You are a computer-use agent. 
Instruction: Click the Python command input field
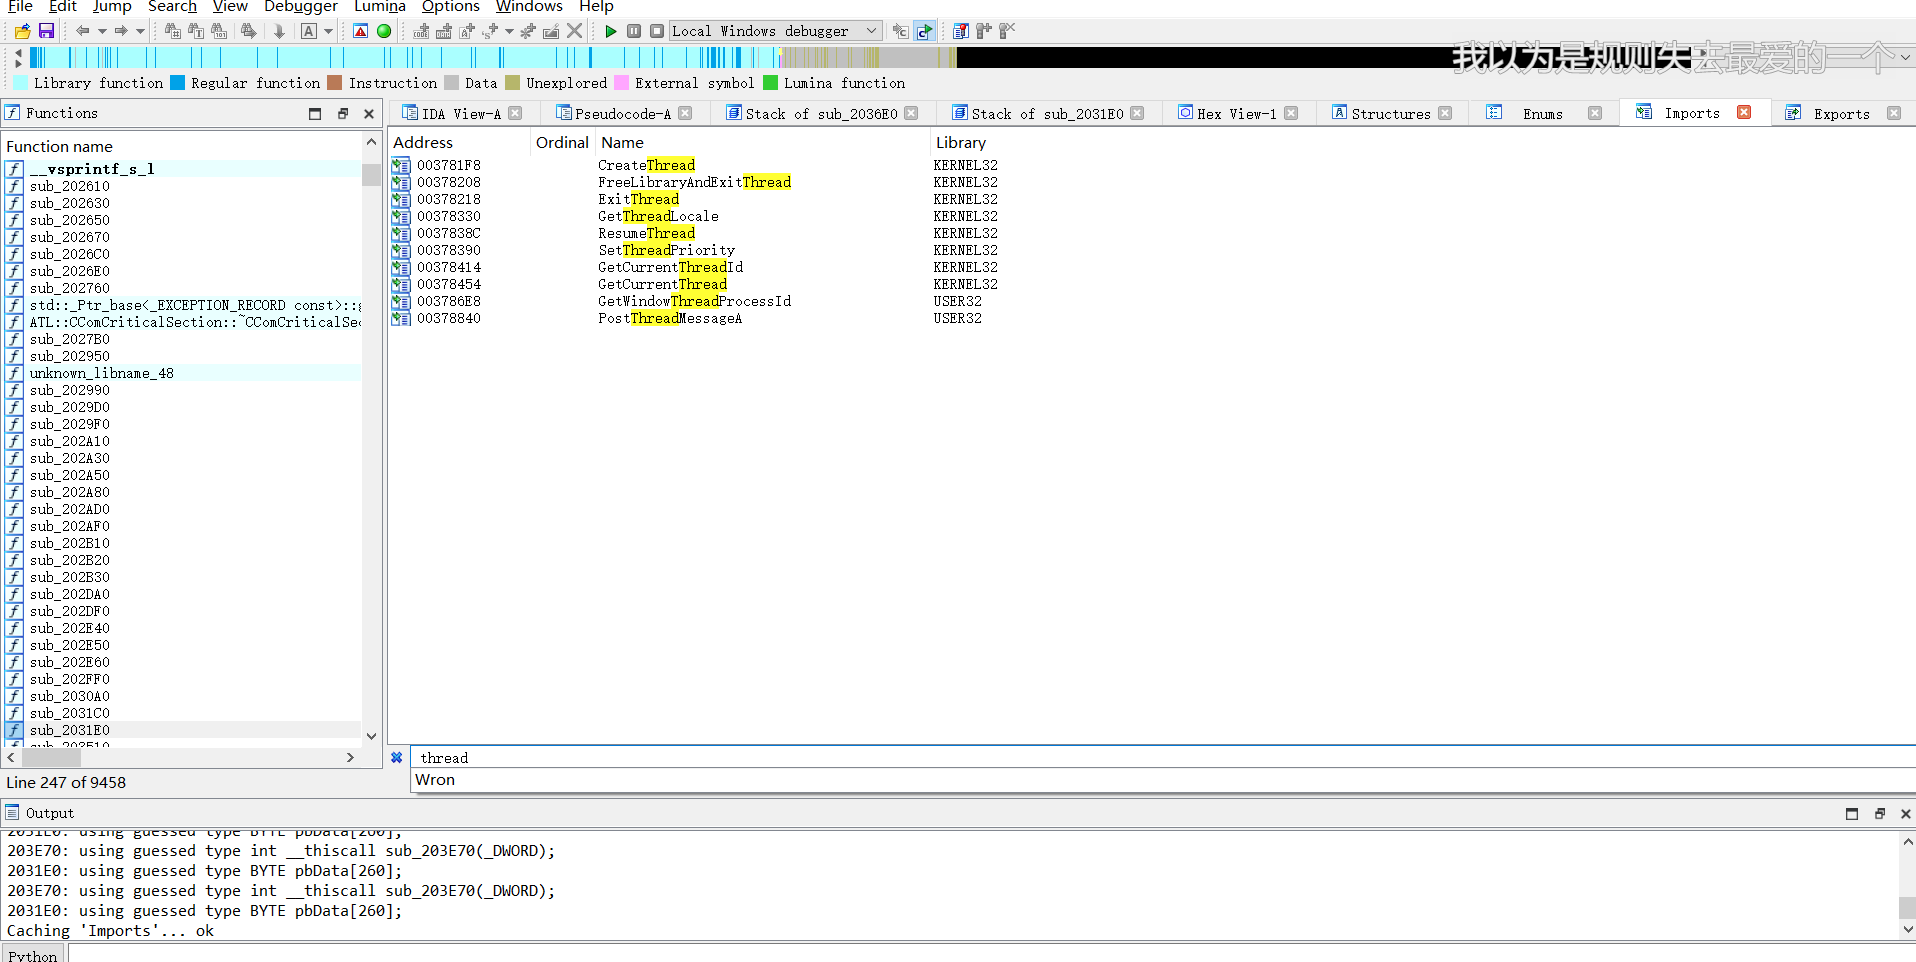point(991,954)
